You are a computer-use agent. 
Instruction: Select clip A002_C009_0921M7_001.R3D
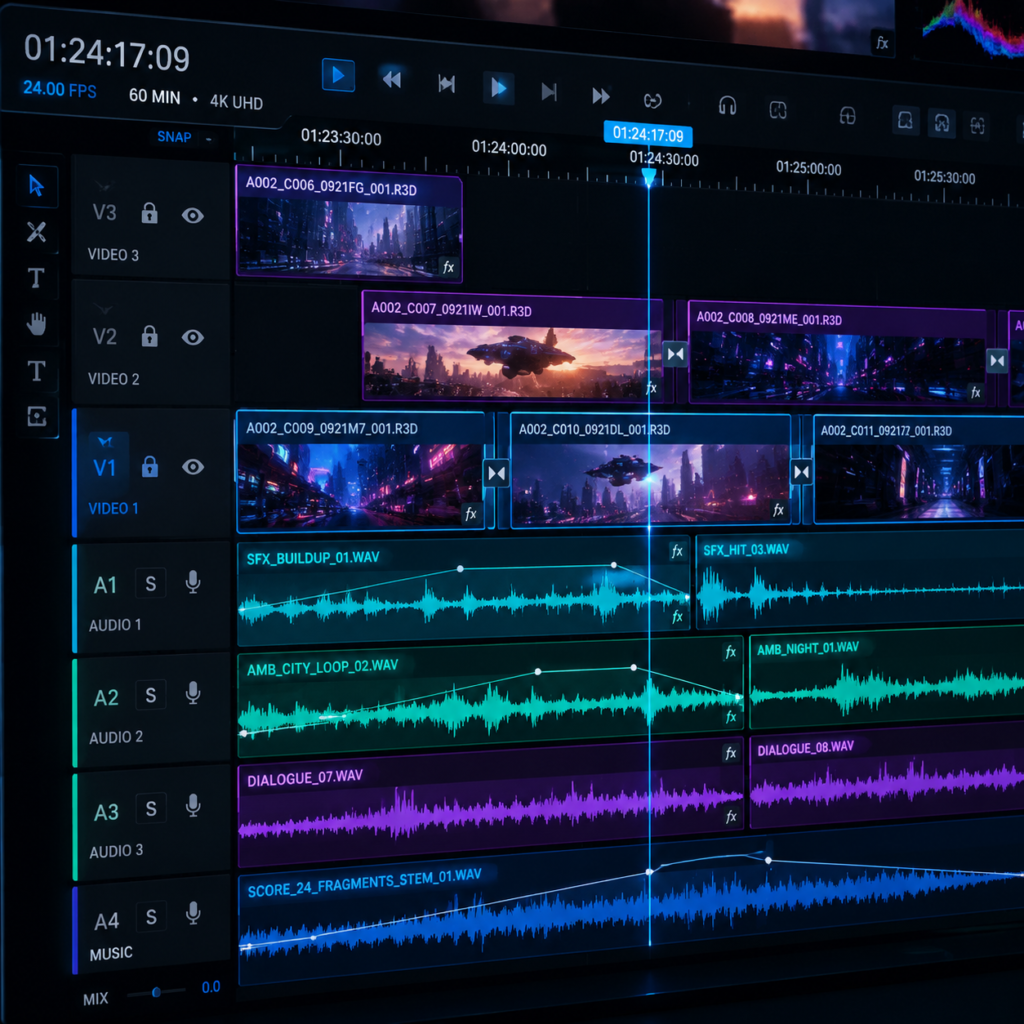point(360,471)
